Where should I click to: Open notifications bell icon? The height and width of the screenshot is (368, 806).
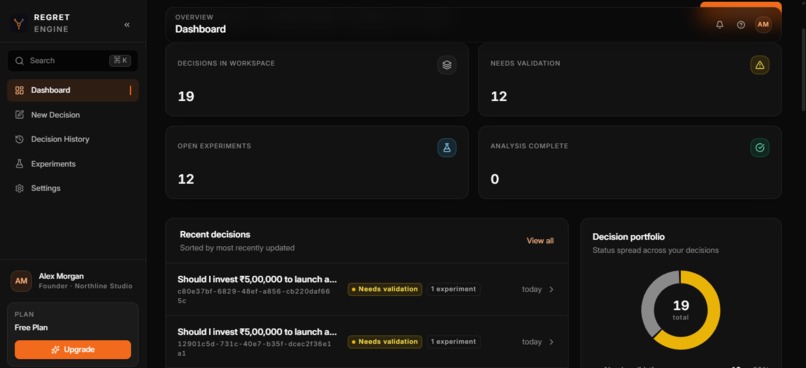click(720, 25)
